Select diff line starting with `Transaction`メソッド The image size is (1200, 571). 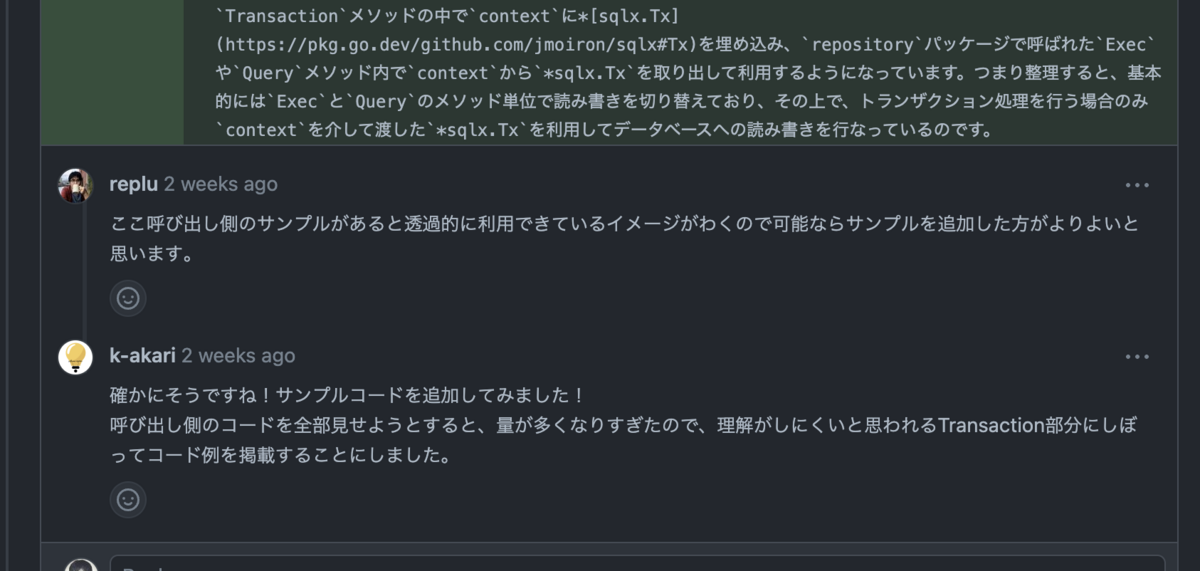click(432, 16)
